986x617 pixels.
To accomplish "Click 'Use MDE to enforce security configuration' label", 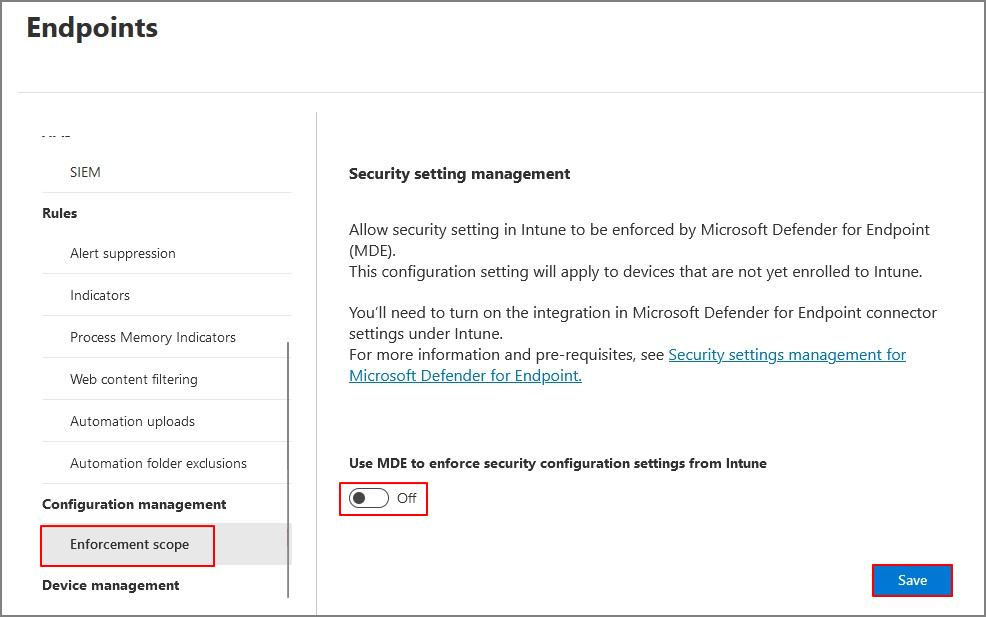I will 558,464.
